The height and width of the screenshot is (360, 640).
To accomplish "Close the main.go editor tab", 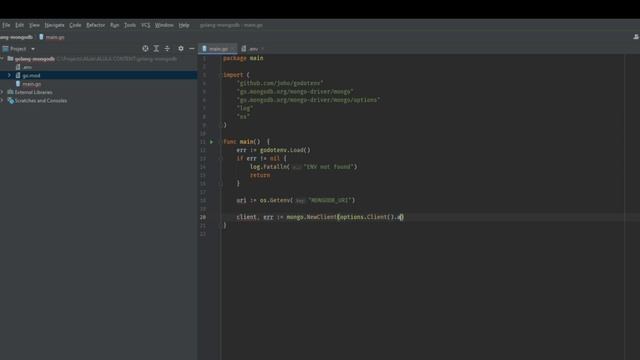I will (x=233, y=49).
